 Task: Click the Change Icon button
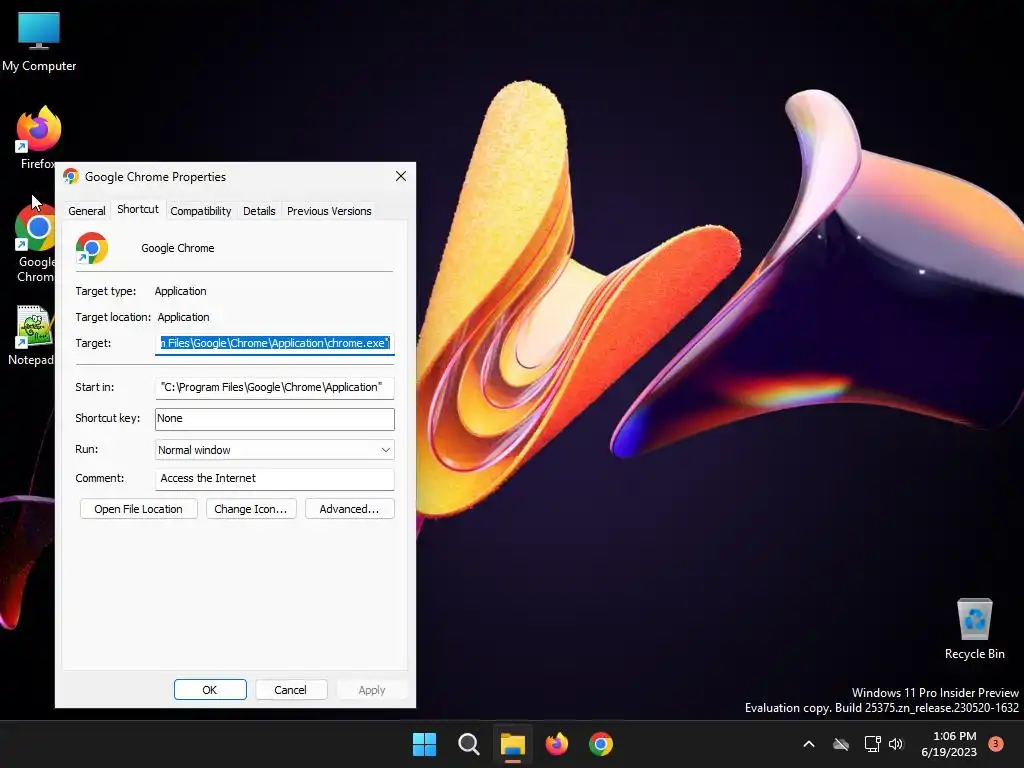click(251, 509)
